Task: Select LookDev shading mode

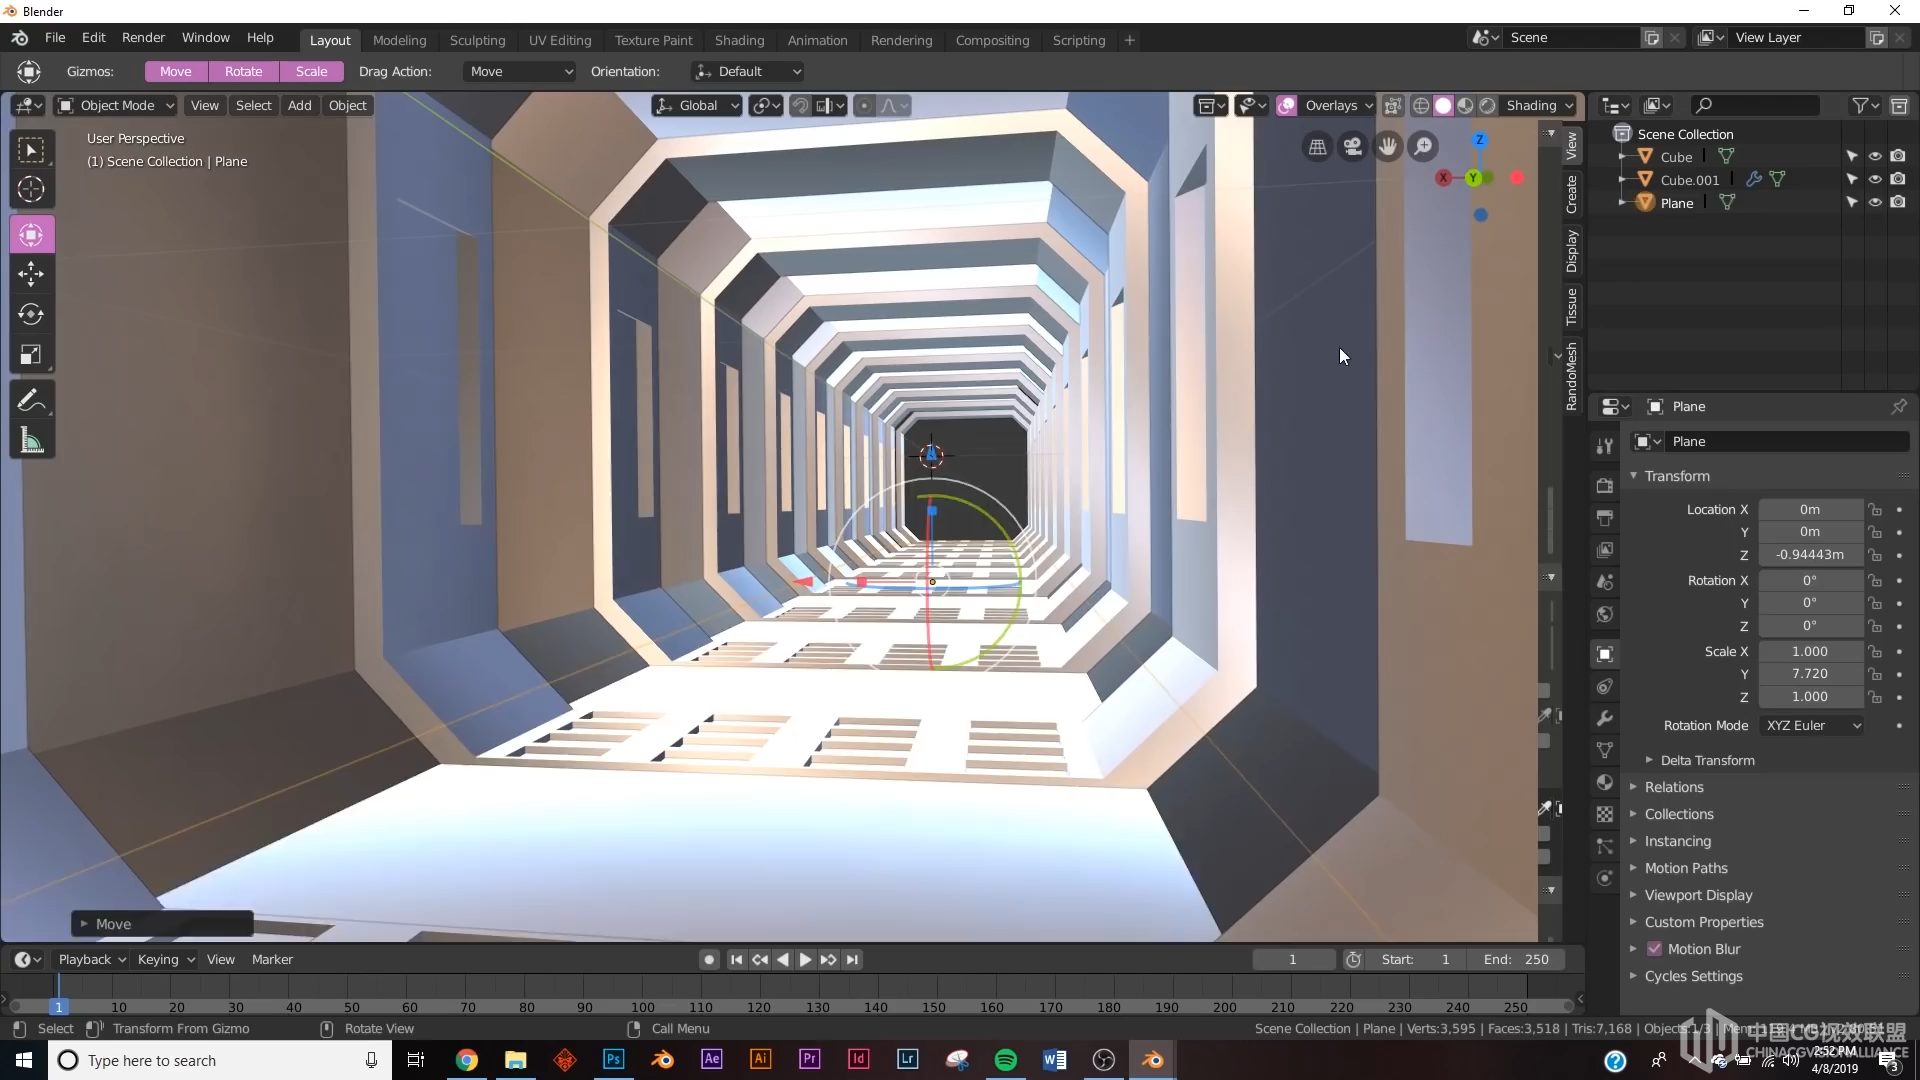Action: [1465, 105]
